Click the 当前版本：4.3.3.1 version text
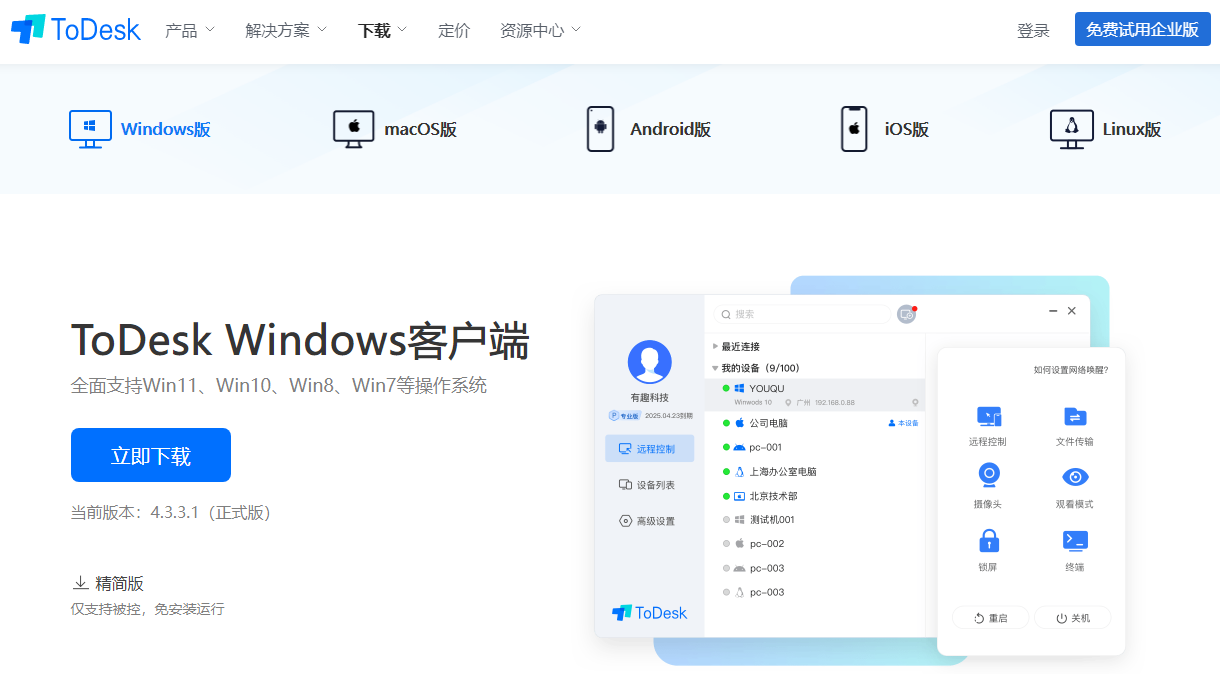 click(170, 512)
